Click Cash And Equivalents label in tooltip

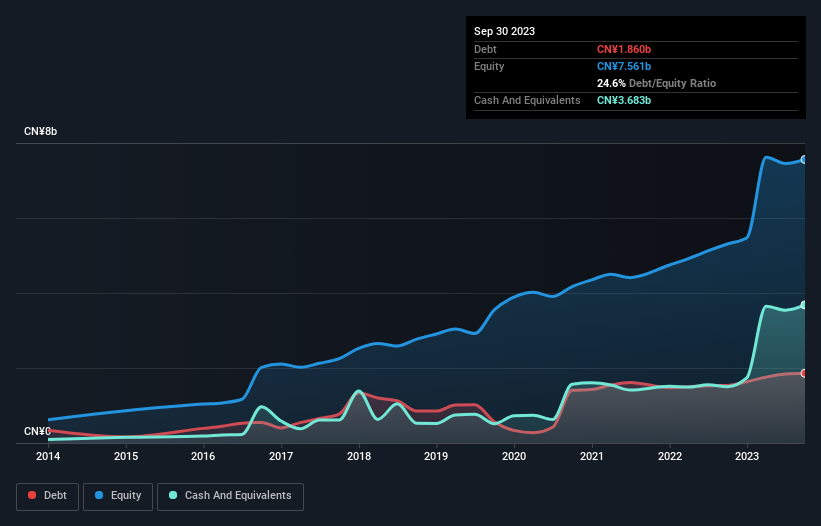(527, 100)
